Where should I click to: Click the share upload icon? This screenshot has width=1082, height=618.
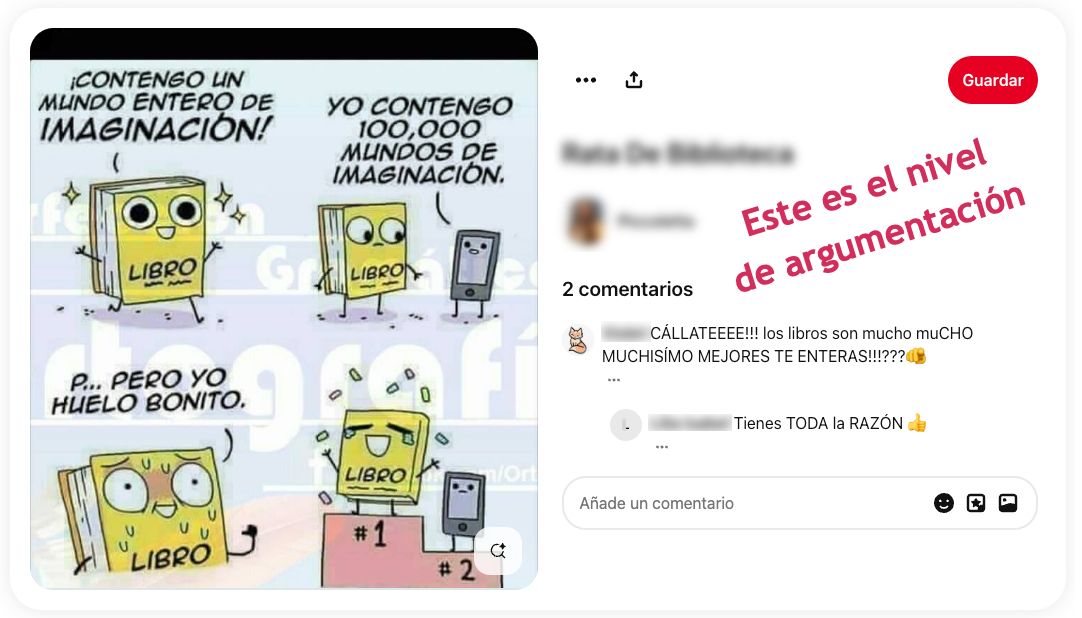coord(633,80)
